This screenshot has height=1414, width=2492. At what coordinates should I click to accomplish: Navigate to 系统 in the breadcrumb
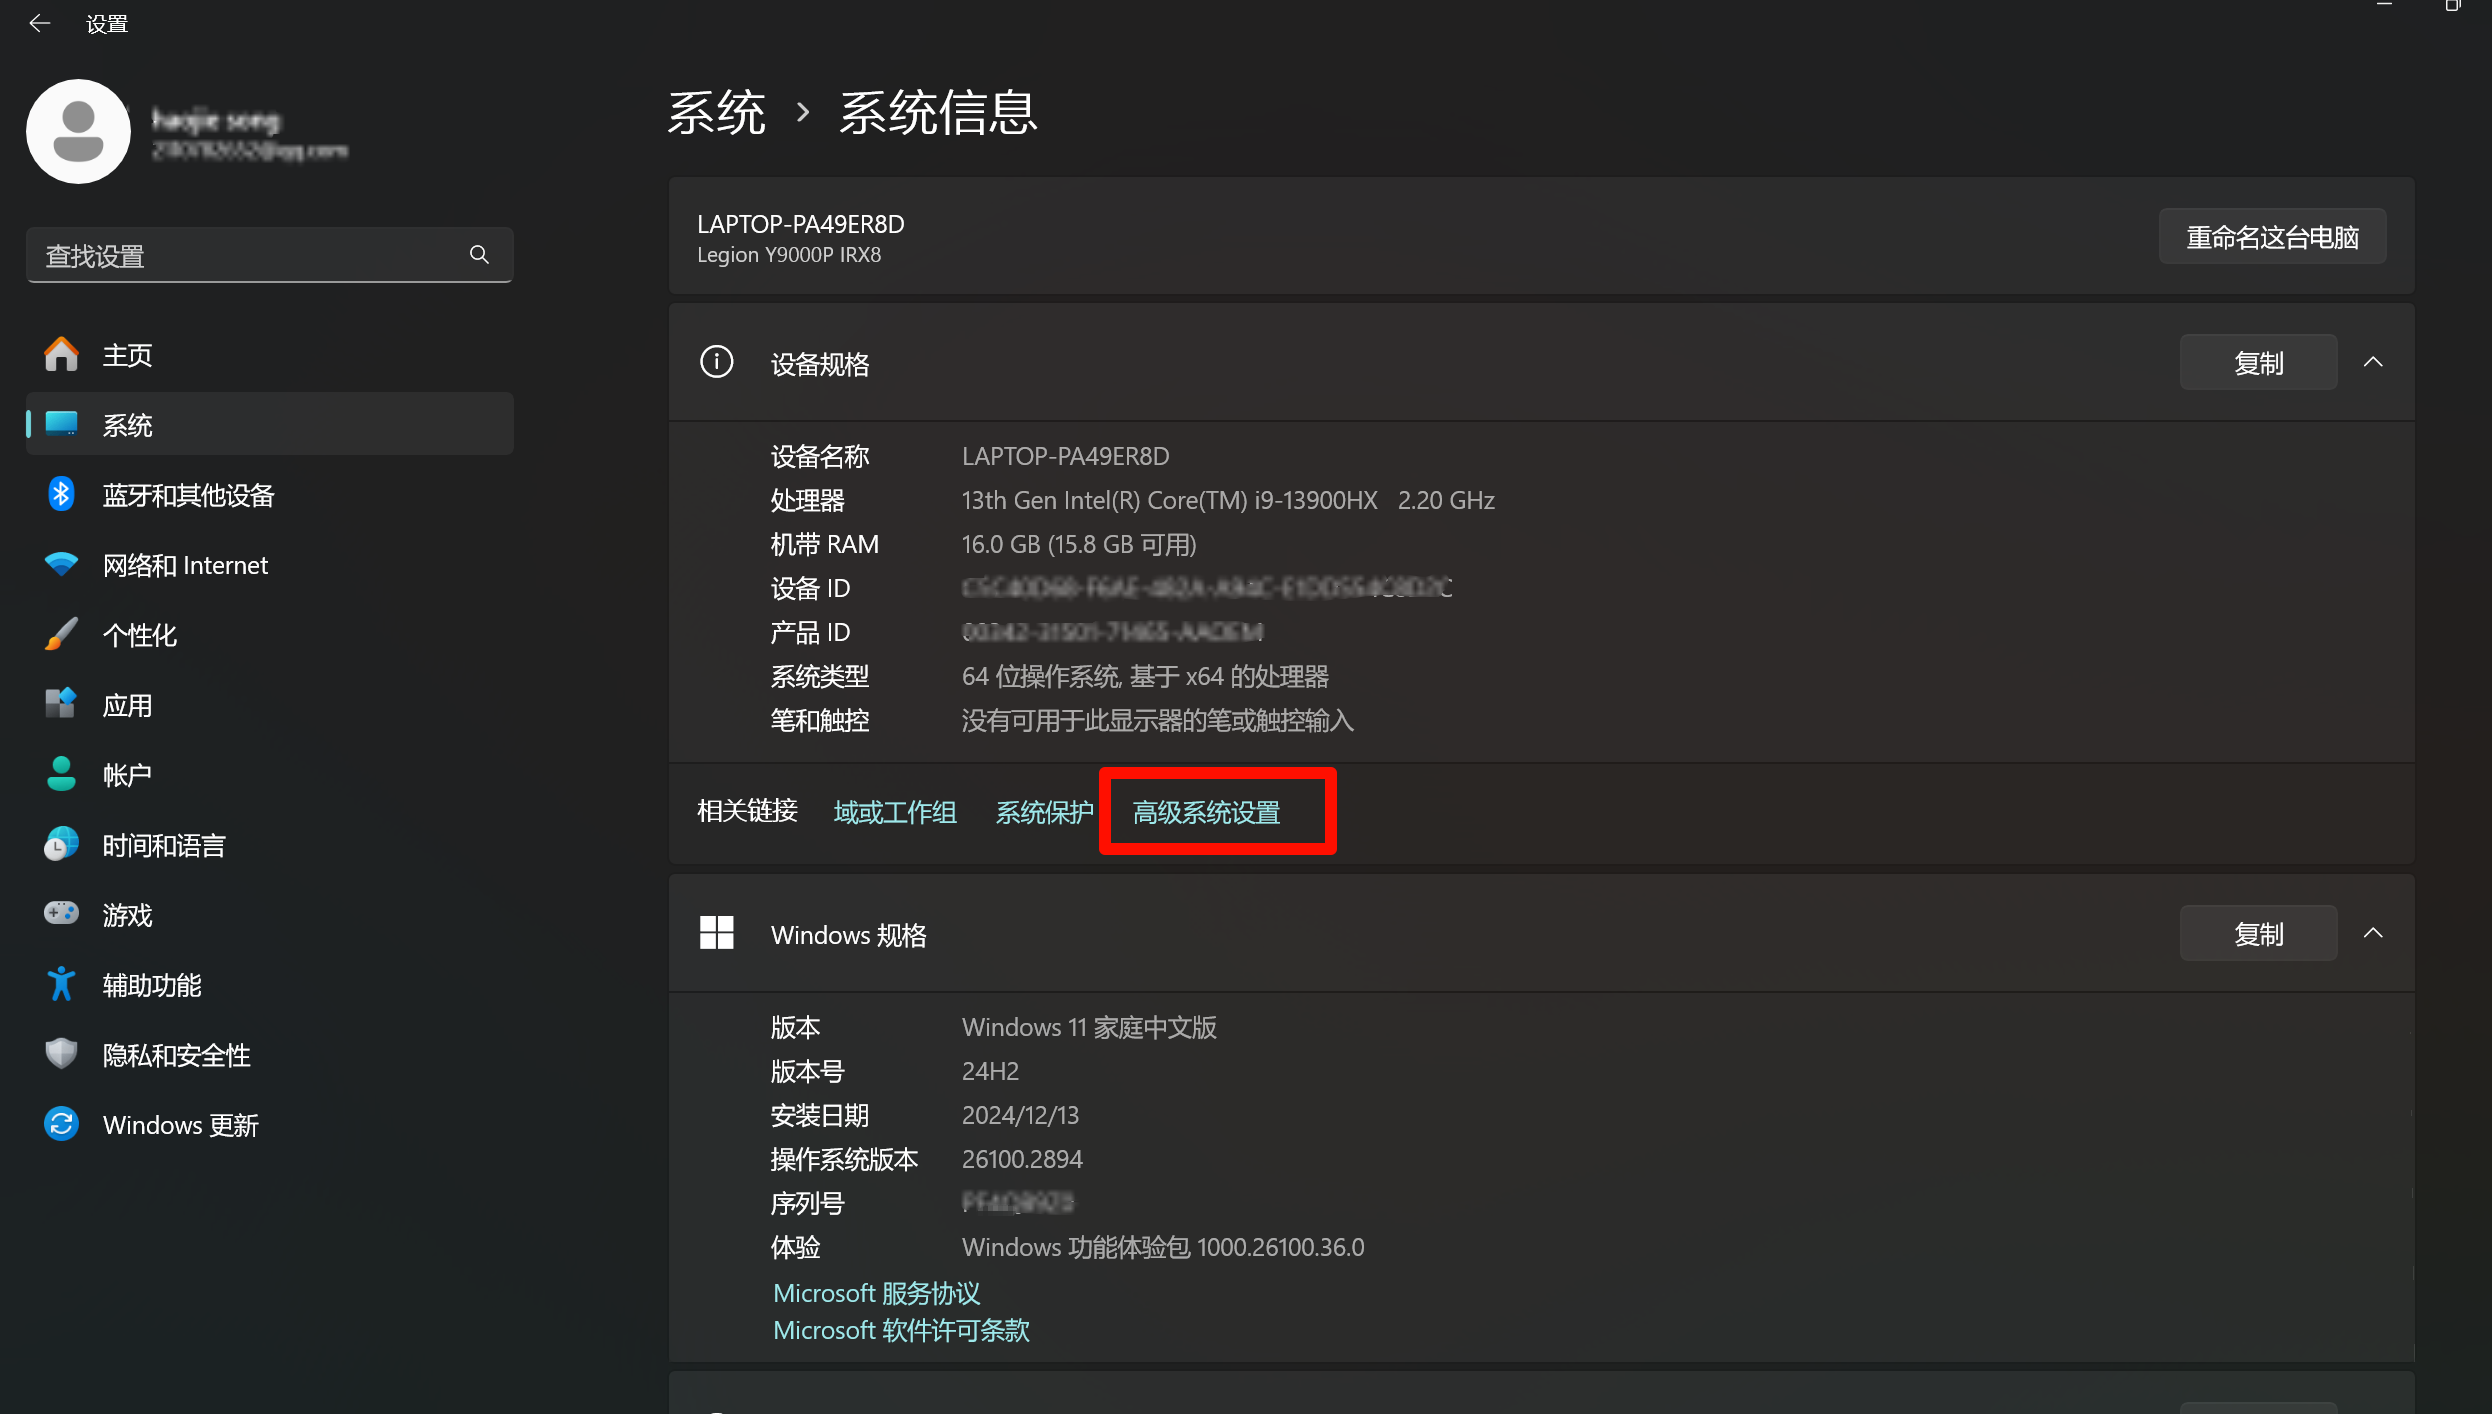click(x=716, y=112)
